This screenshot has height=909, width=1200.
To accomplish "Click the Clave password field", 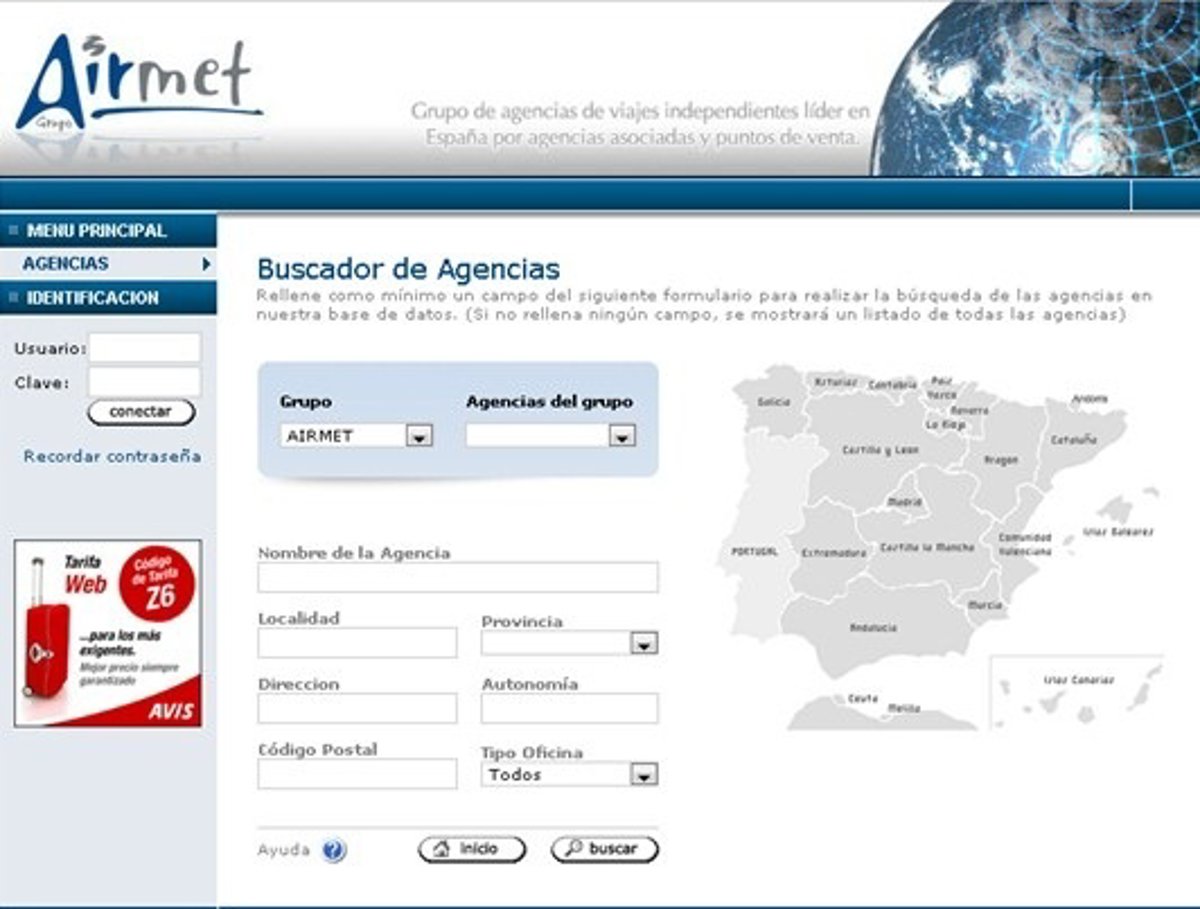I will click(x=144, y=382).
